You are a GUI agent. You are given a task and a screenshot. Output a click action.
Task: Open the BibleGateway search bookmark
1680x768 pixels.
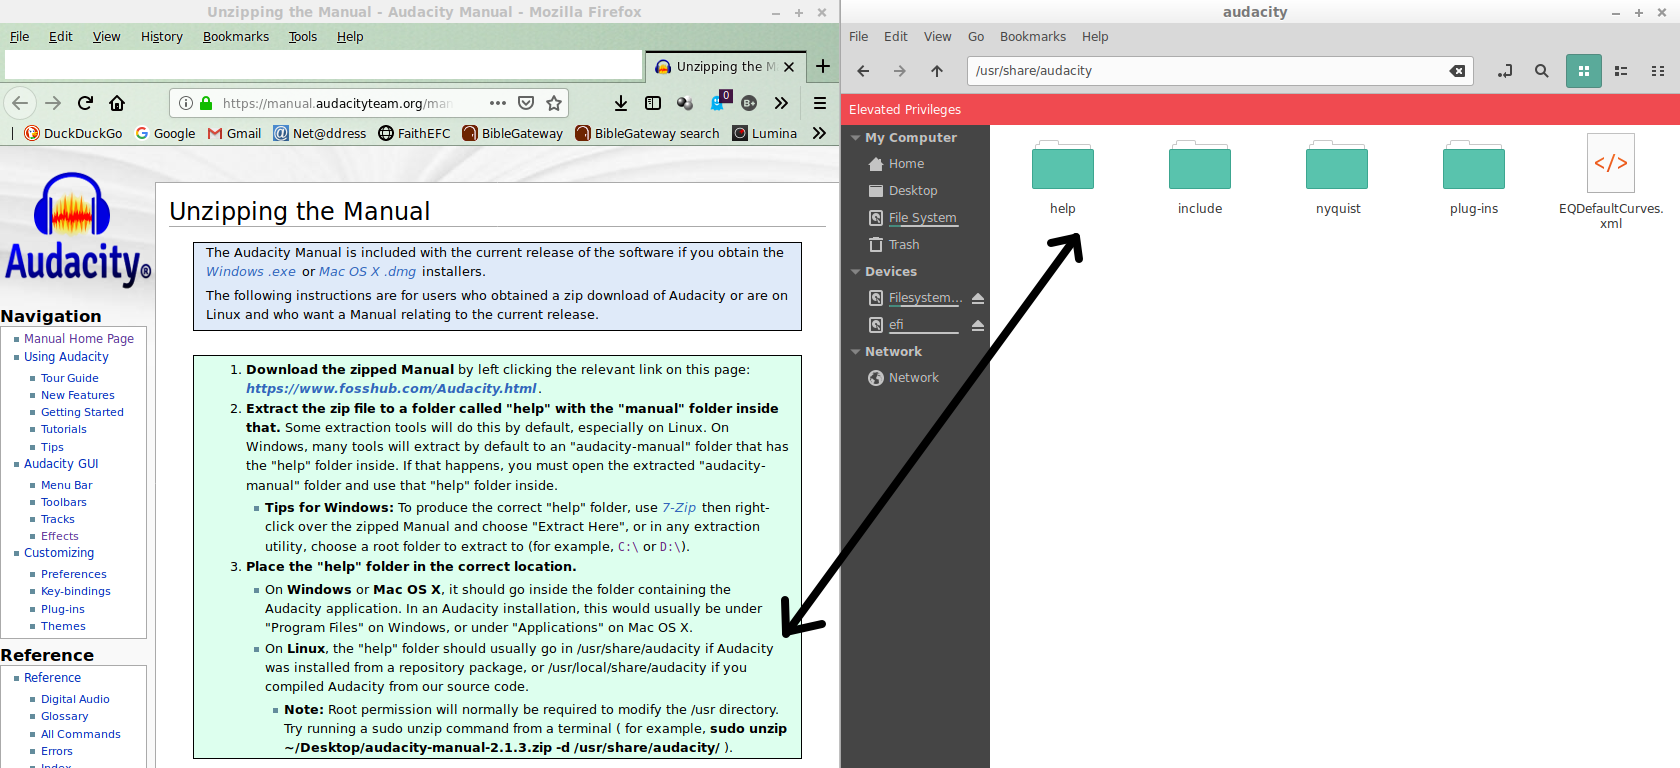pos(647,133)
